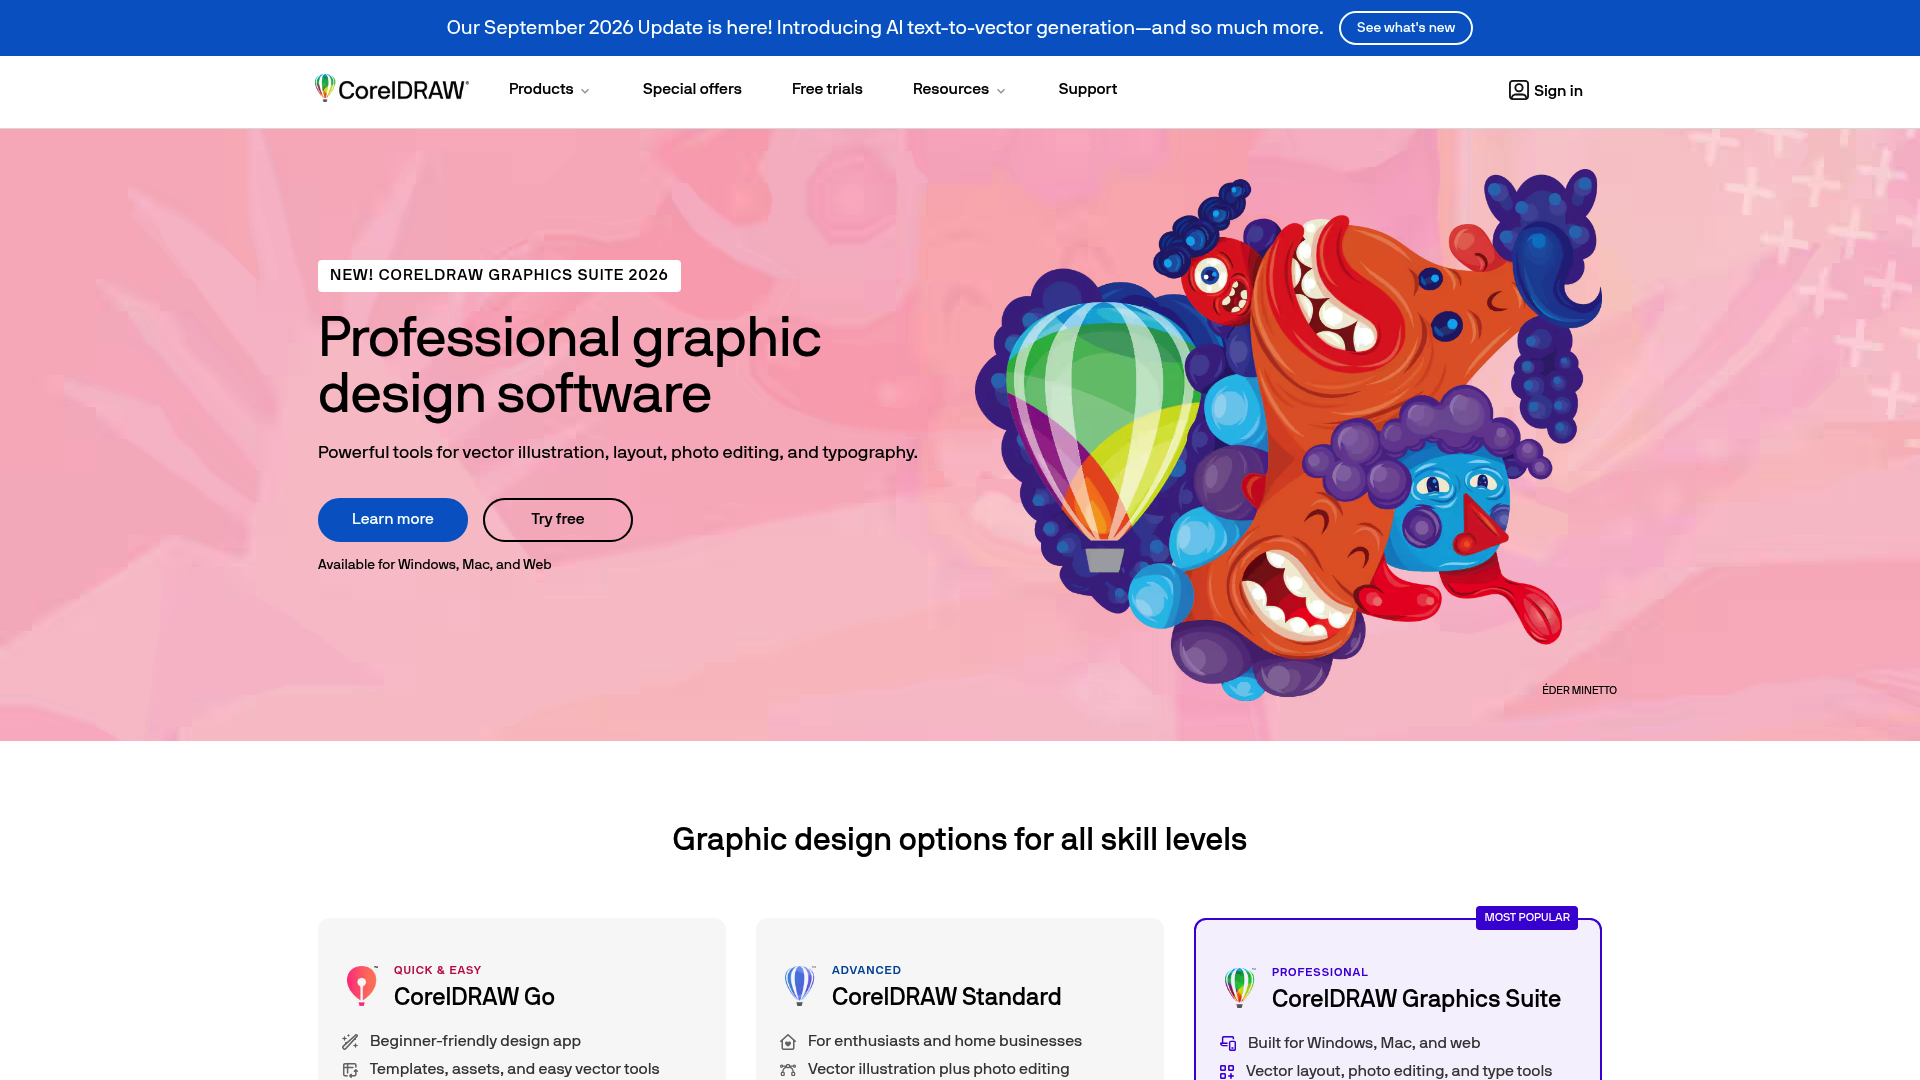Click the hero illustration with hot air balloon

[1288, 435]
